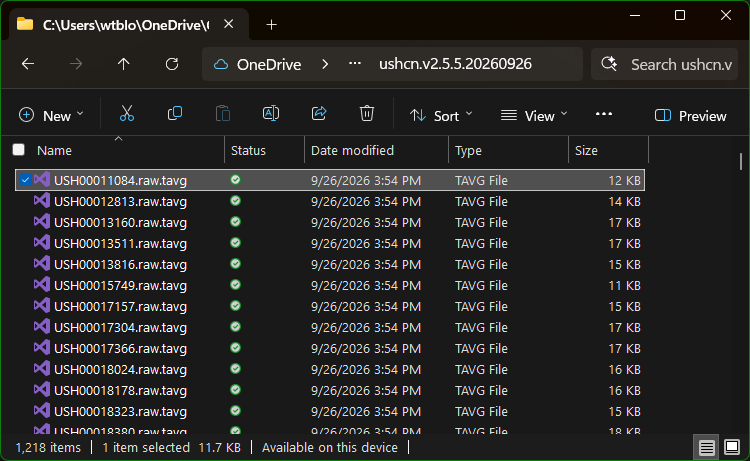Sort by the Name column header
Viewport: 750px width, 461px height.
(x=55, y=151)
